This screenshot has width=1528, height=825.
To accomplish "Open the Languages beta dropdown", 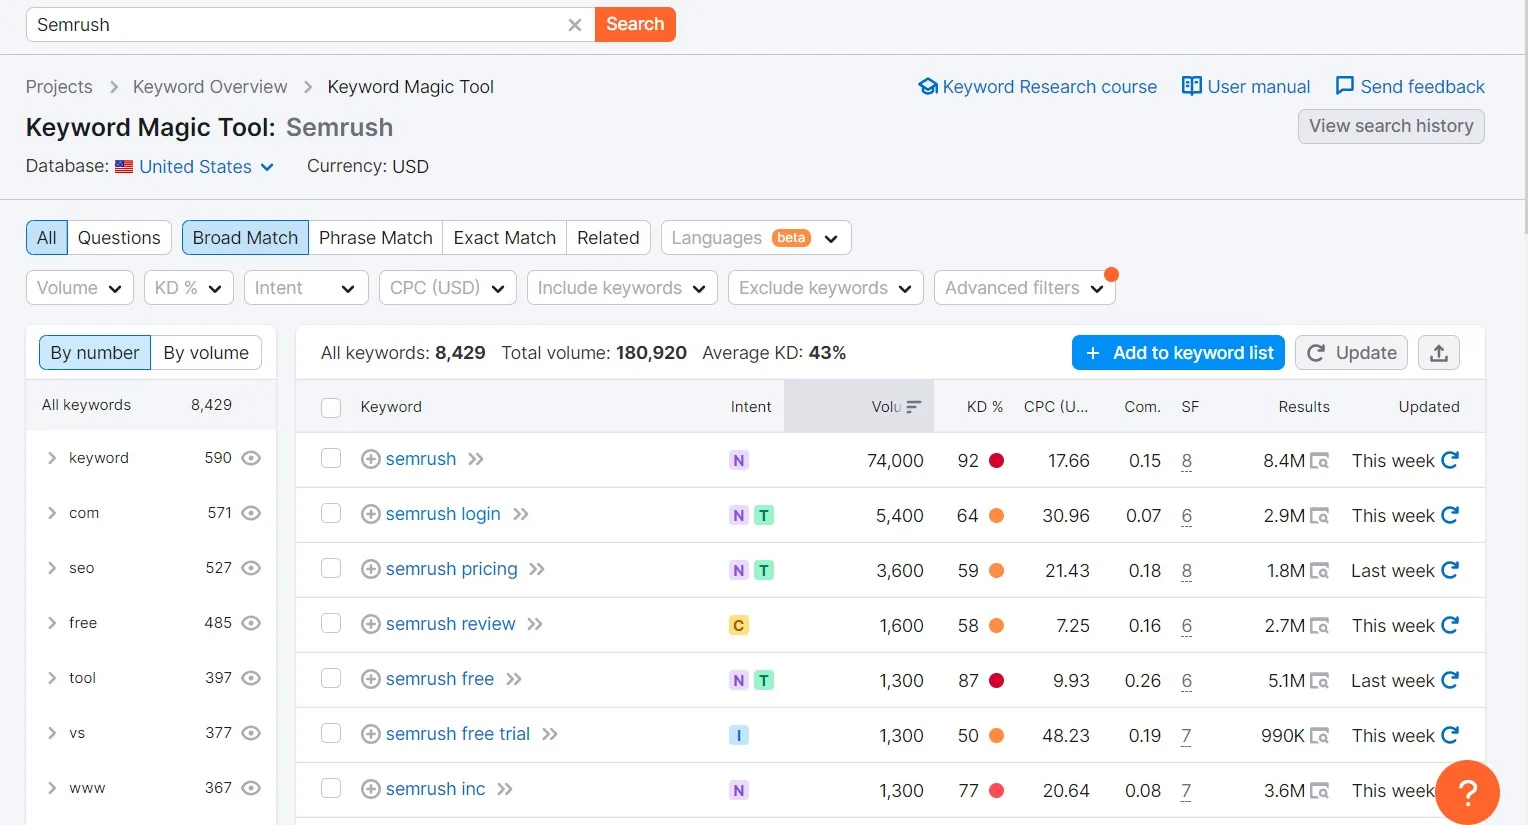I will [x=756, y=237].
